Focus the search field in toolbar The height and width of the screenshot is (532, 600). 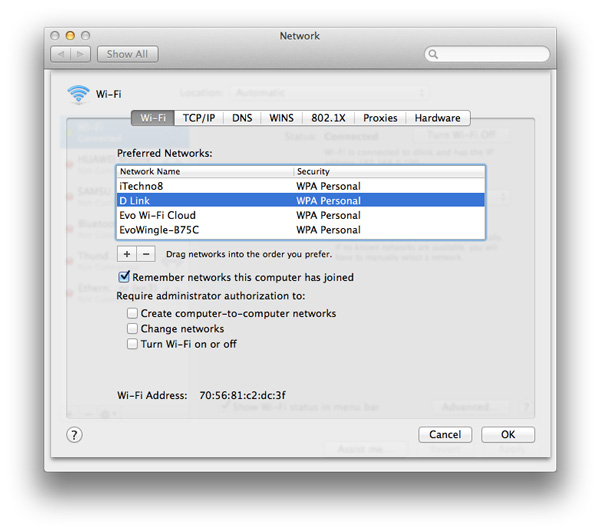click(487, 54)
